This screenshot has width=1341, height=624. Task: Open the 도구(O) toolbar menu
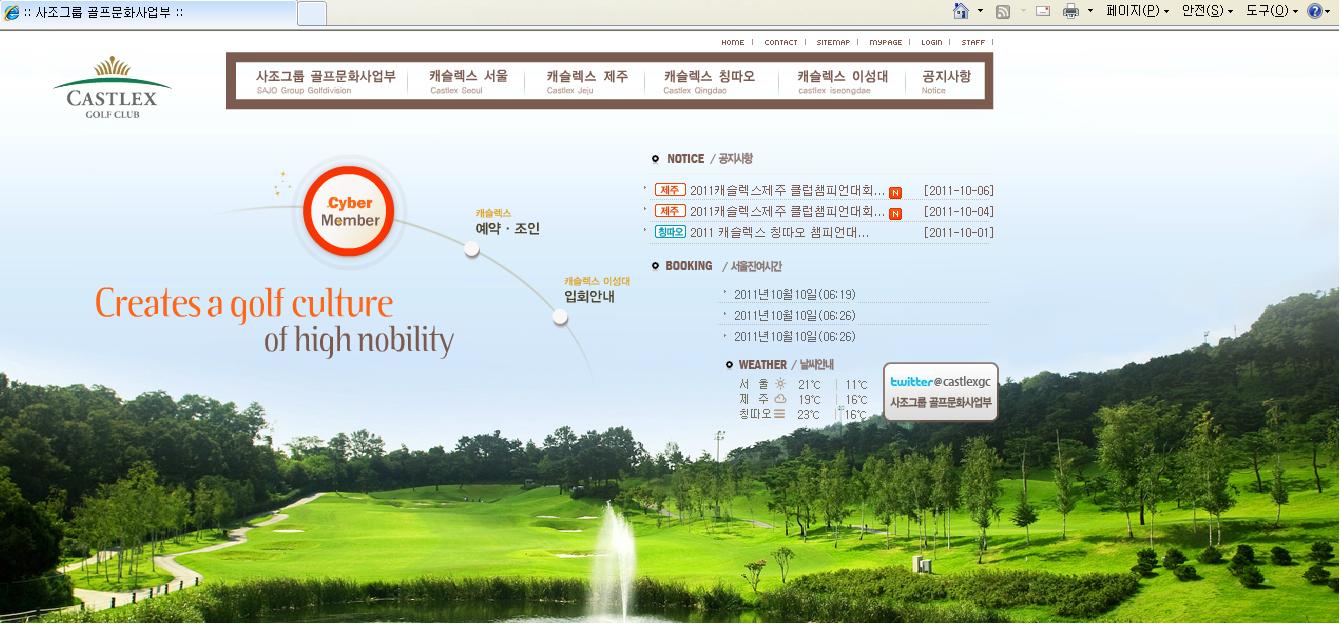pyautogui.click(x=1272, y=11)
